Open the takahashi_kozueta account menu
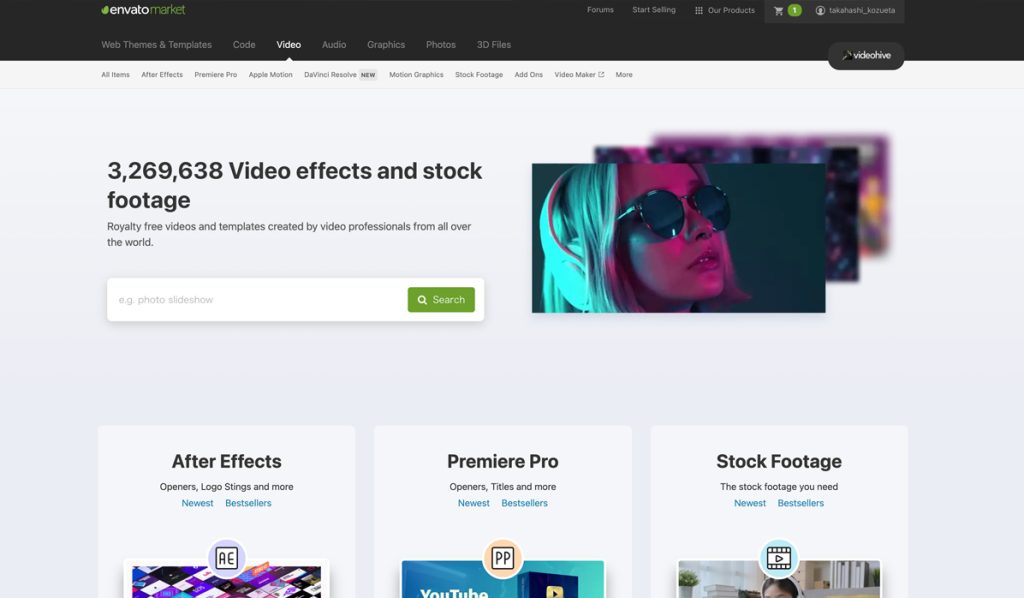 click(x=856, y=10)
